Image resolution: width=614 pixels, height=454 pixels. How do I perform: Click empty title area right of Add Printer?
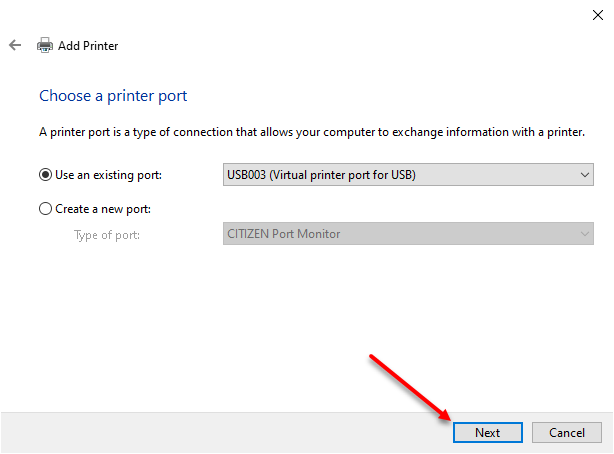352,45
